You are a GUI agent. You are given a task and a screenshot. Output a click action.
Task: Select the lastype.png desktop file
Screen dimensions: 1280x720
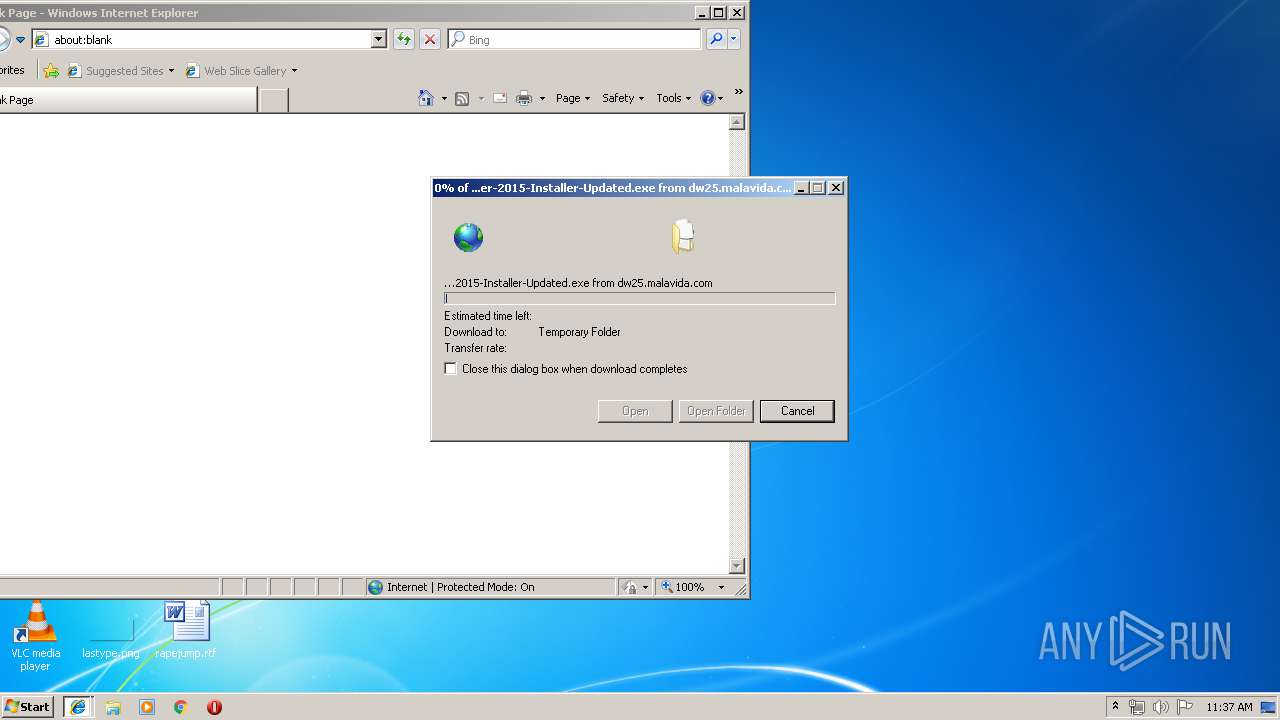pyautogui.click(x=110, y=636)
